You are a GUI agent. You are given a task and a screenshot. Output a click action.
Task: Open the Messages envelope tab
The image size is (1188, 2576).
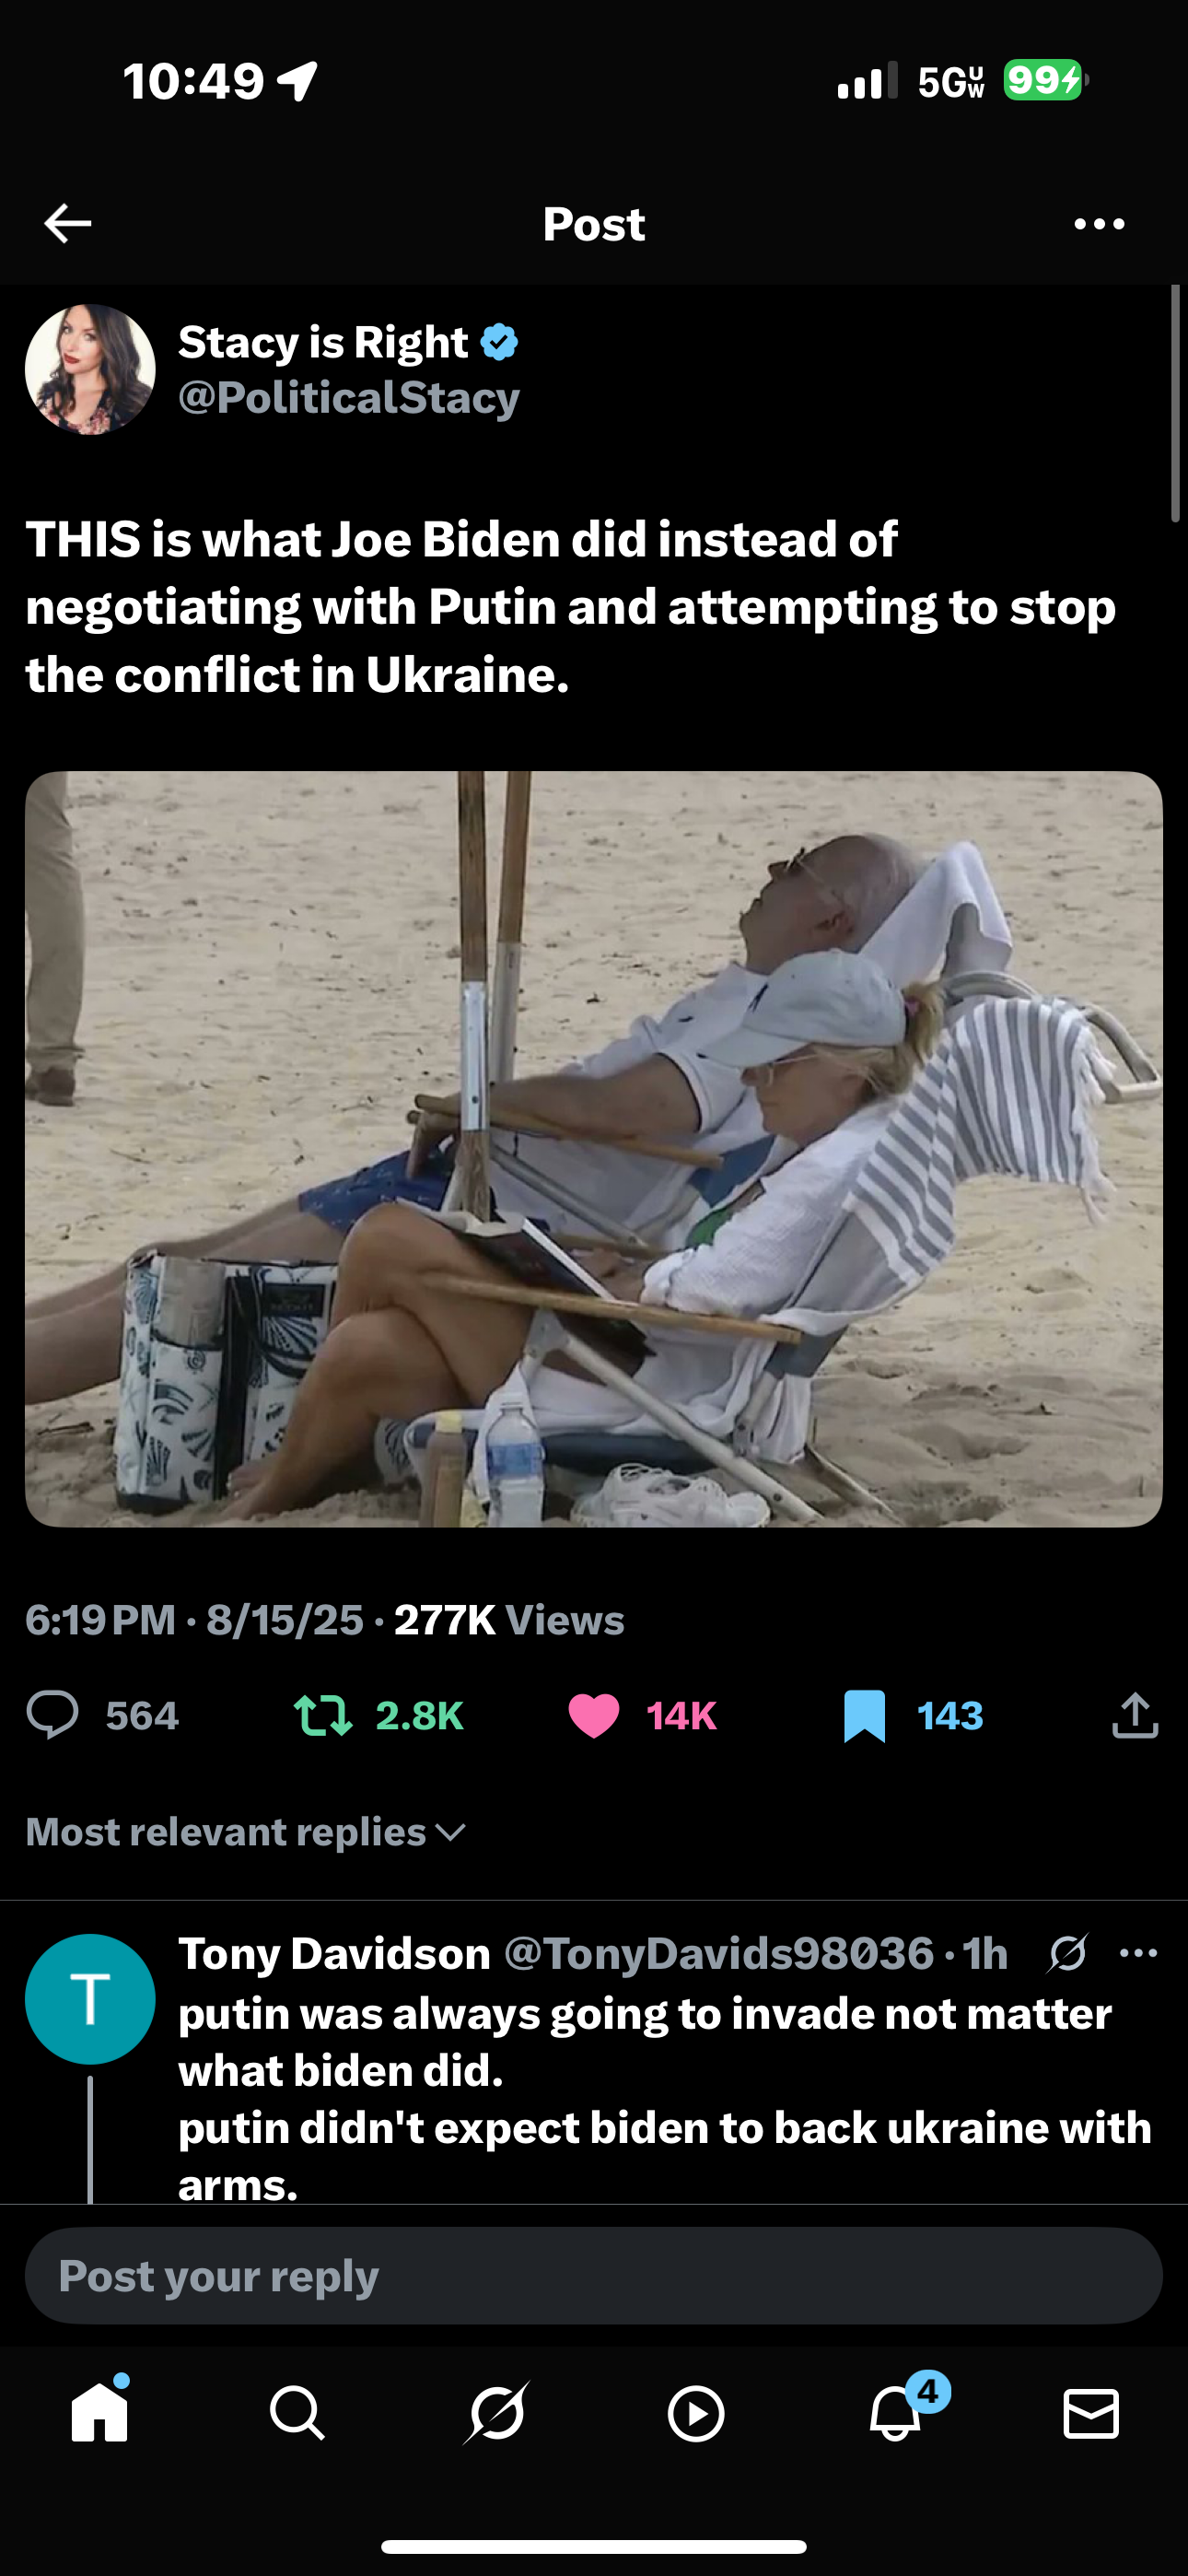(x=1091, y=2413)
